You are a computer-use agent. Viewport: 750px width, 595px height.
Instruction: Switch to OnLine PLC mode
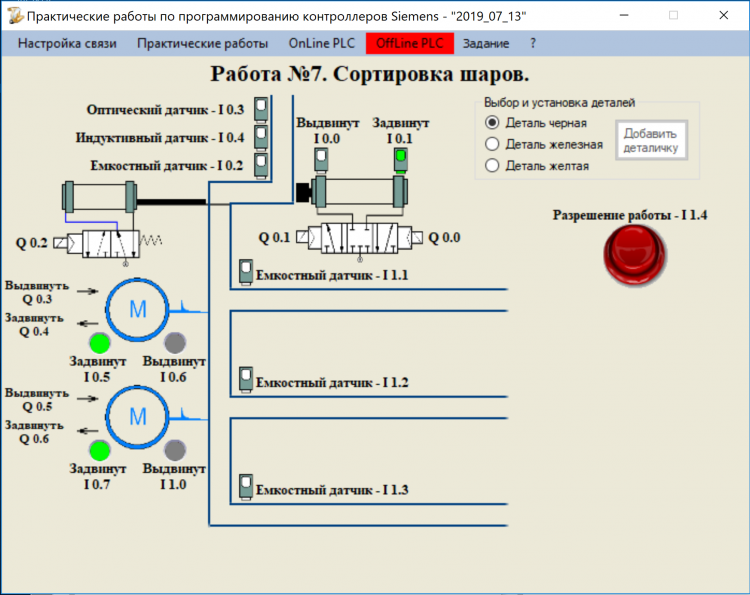pos(321,44)
